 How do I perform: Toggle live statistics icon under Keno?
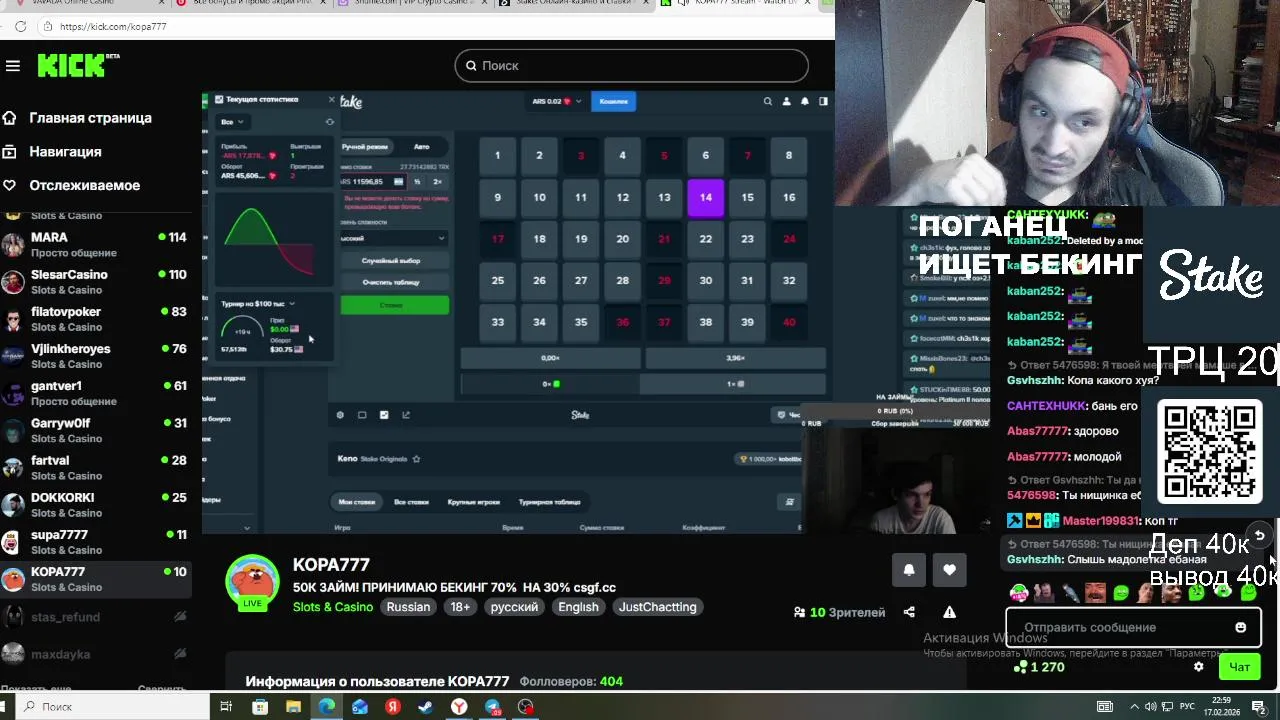coord(384,415)
